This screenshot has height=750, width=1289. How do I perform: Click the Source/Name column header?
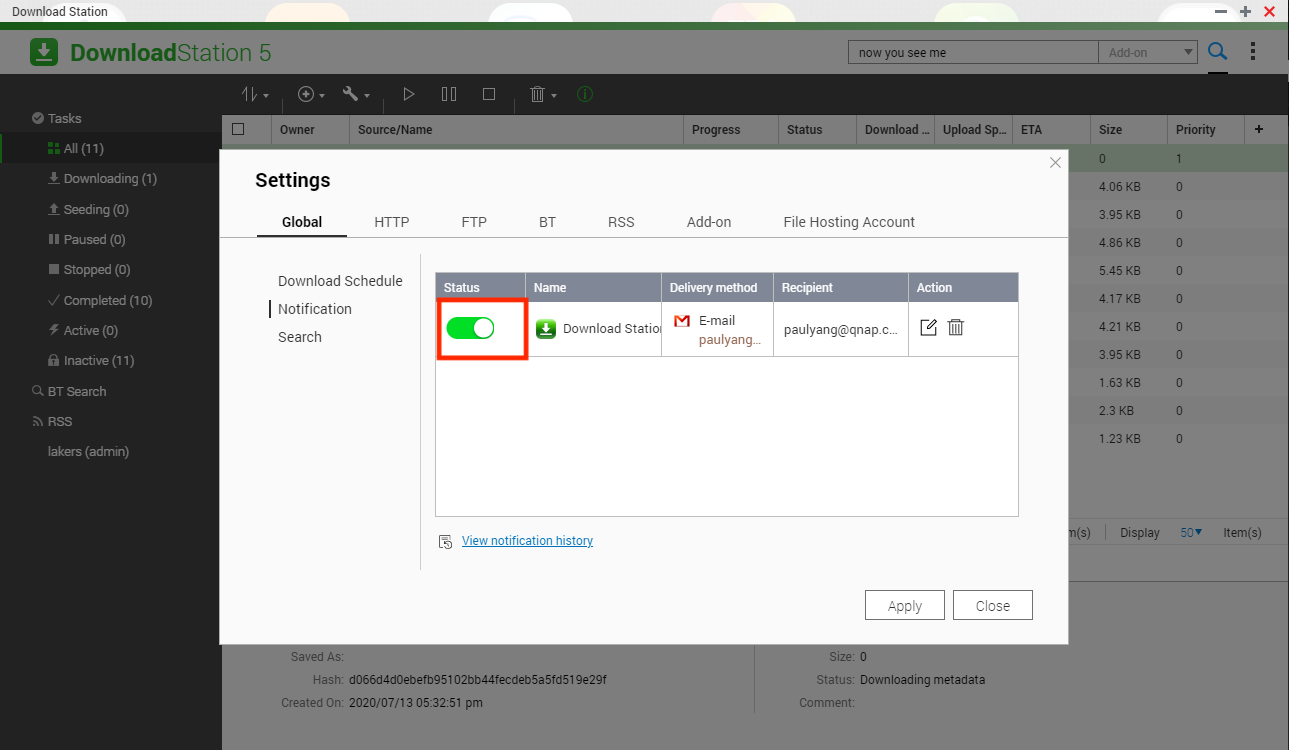(517, 129)
